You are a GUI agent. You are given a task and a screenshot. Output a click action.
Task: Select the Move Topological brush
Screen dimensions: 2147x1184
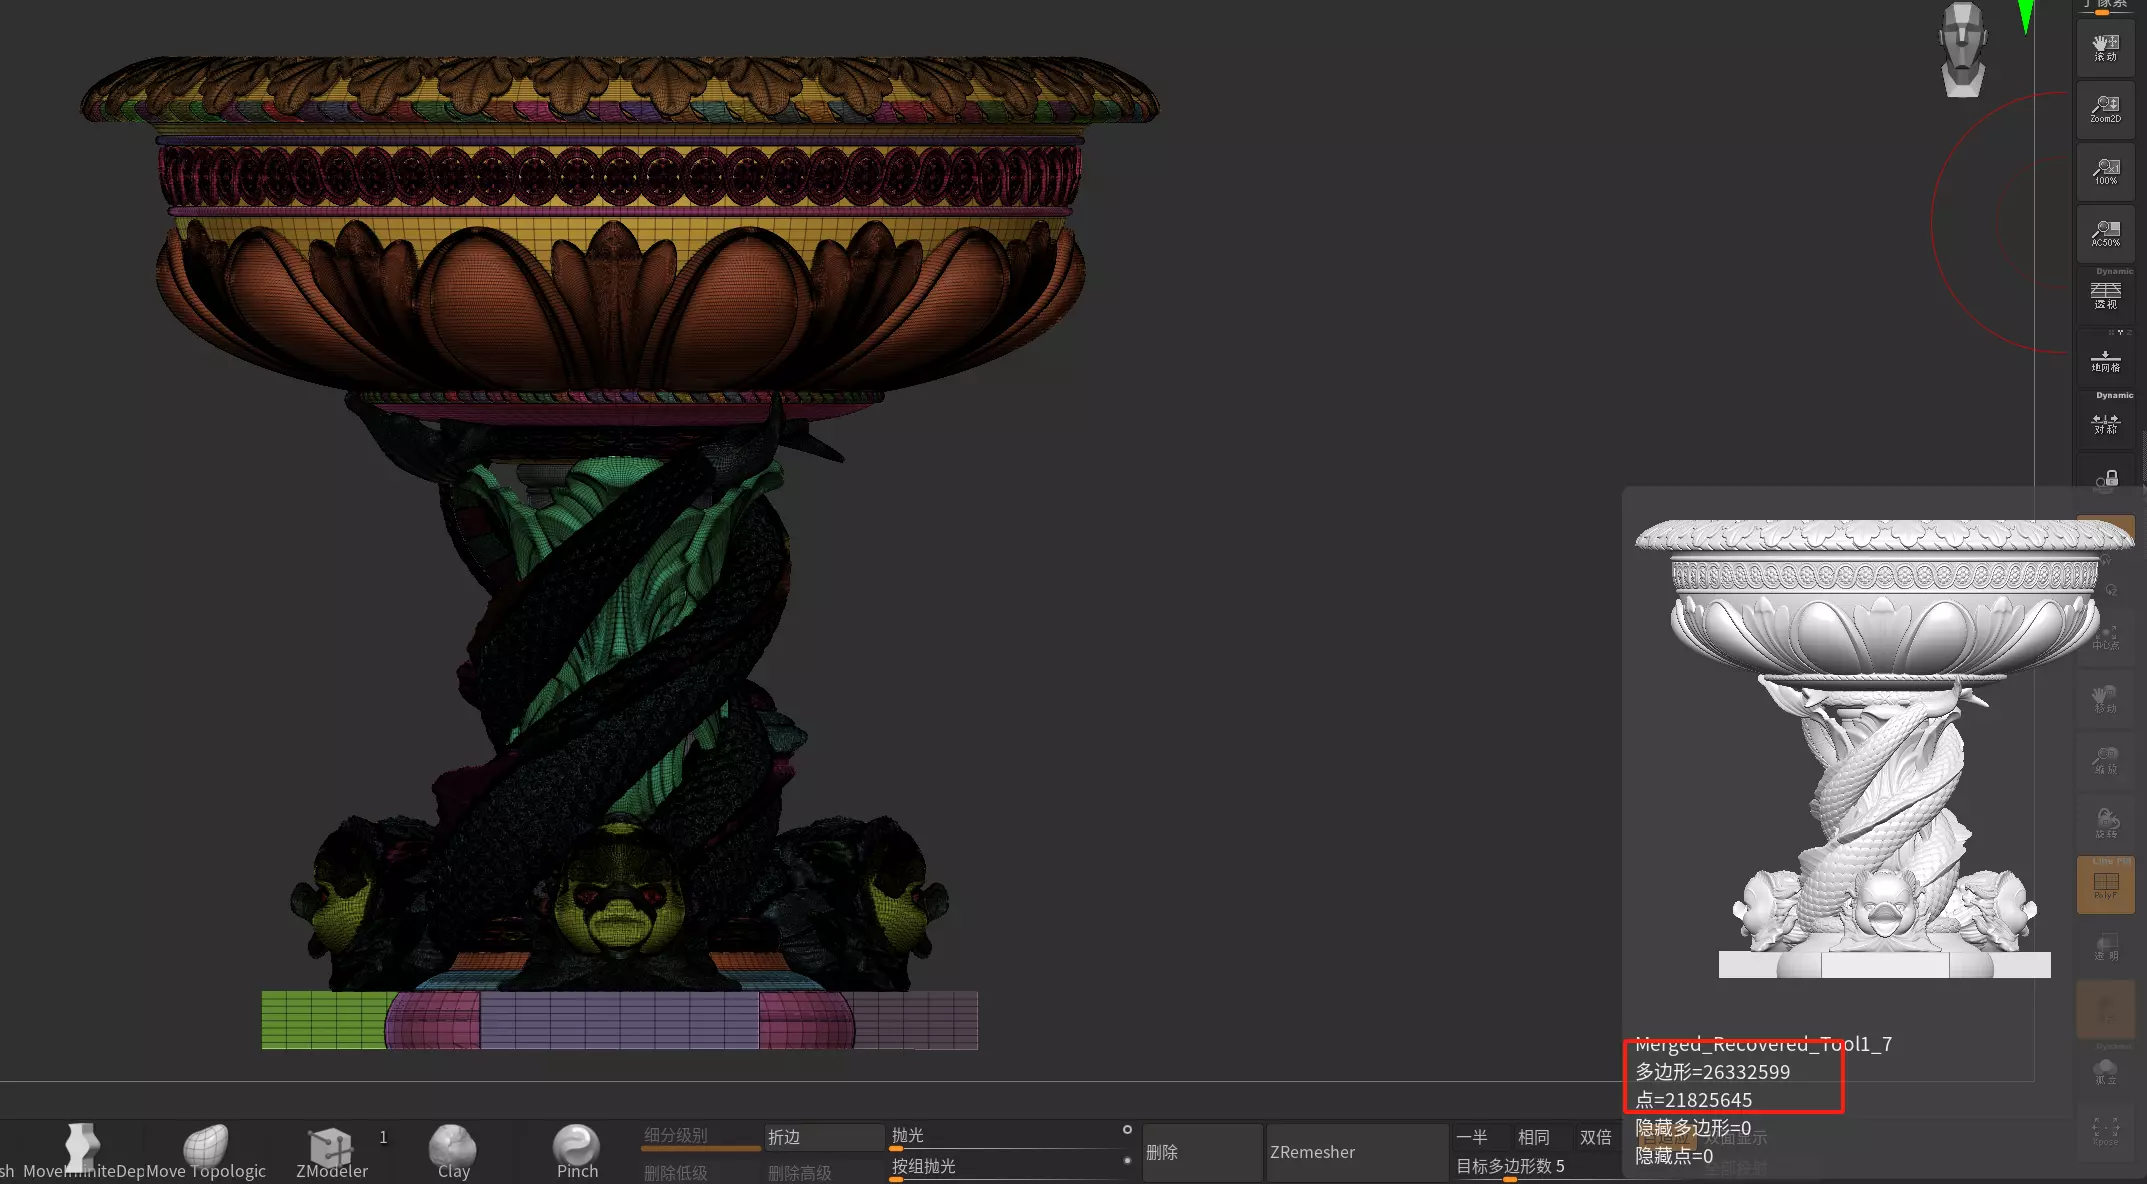(207, 1151)
